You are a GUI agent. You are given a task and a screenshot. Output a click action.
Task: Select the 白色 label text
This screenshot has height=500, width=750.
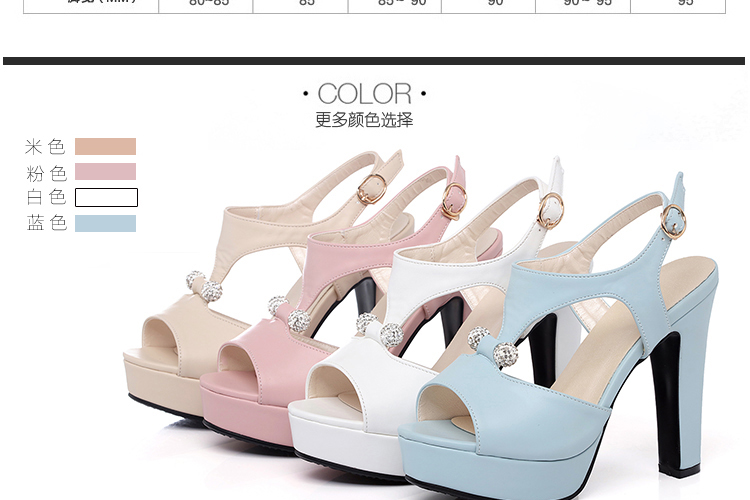(46, 197)
